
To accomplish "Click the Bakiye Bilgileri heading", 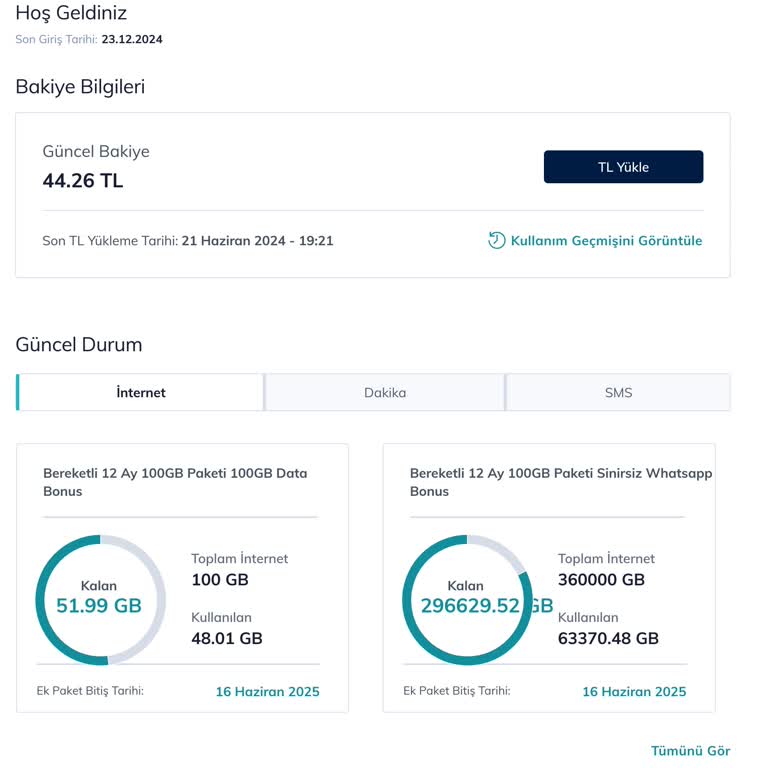I will point(80,87).
